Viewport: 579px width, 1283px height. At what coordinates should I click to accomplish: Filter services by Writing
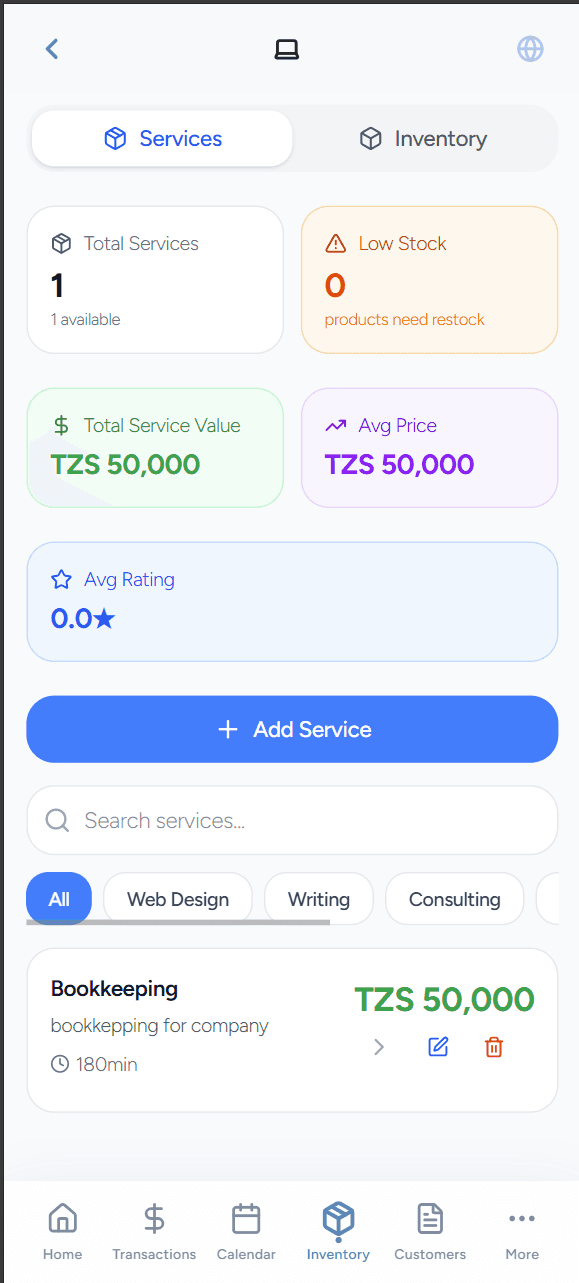coord(318,898)
